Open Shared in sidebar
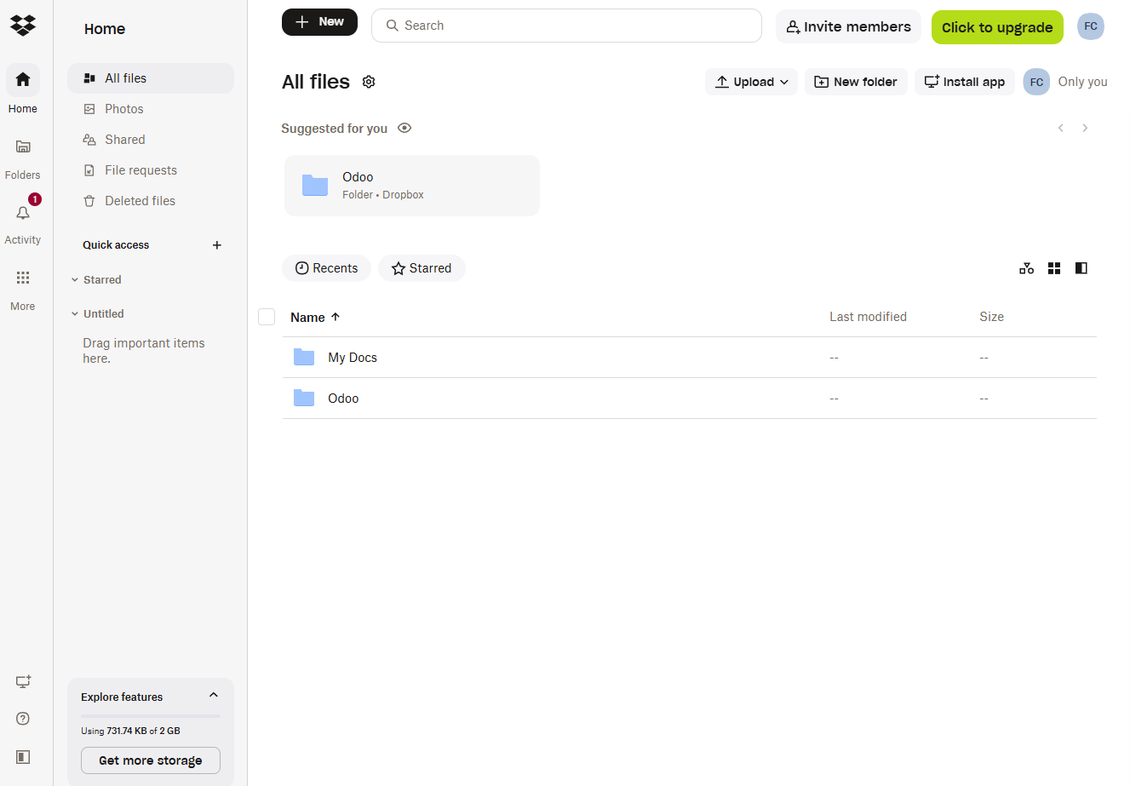This screenshot has height=786, width=1130. point(151,140)
